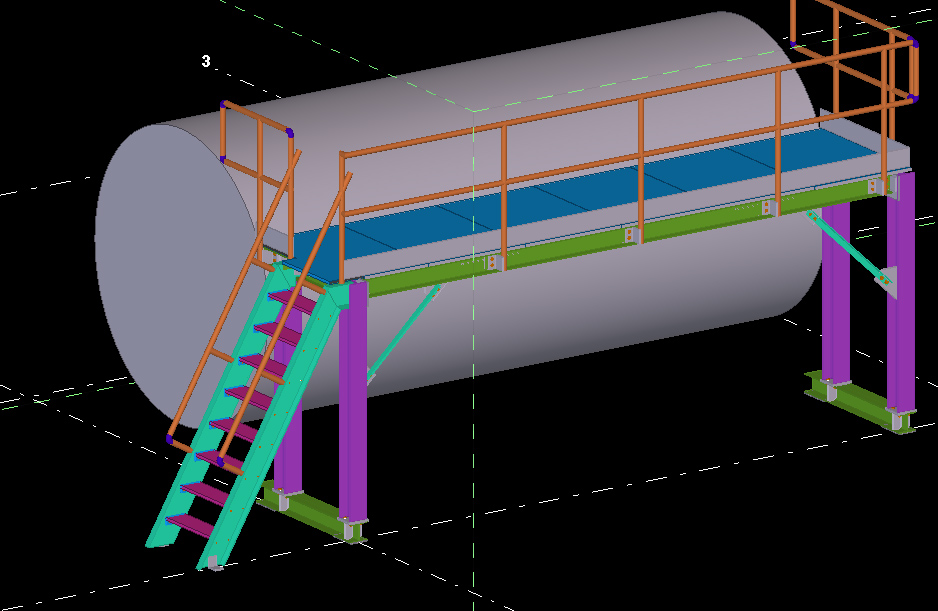Pick the left teal diagonal brace
This screenshot has width=938, height=611.
pos(400,335)
